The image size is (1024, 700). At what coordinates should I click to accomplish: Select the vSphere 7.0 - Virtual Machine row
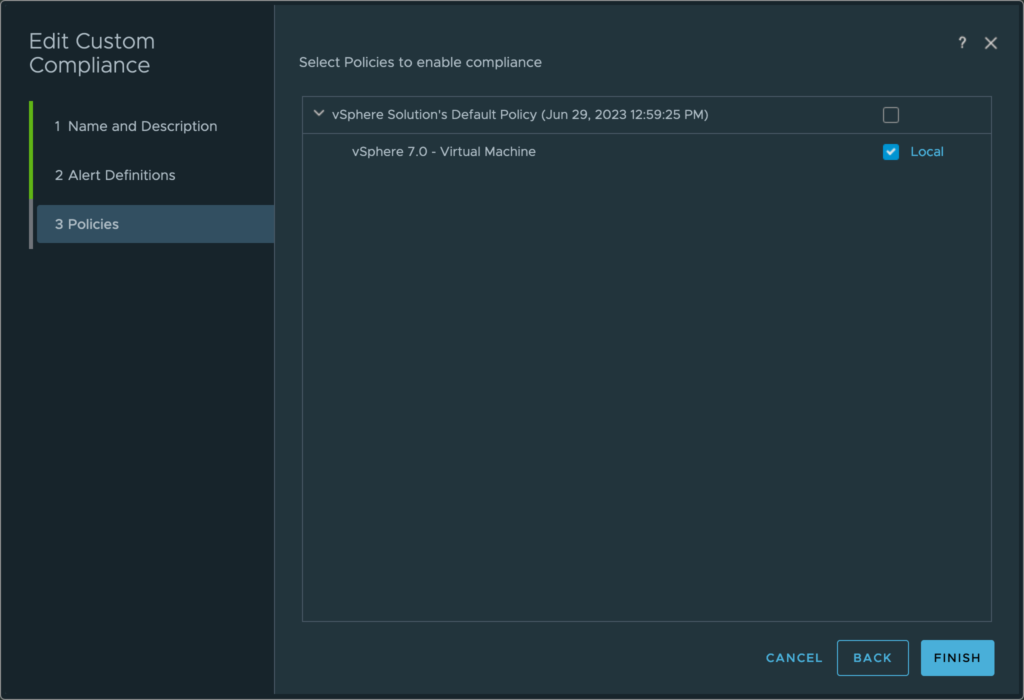point(444,152)
